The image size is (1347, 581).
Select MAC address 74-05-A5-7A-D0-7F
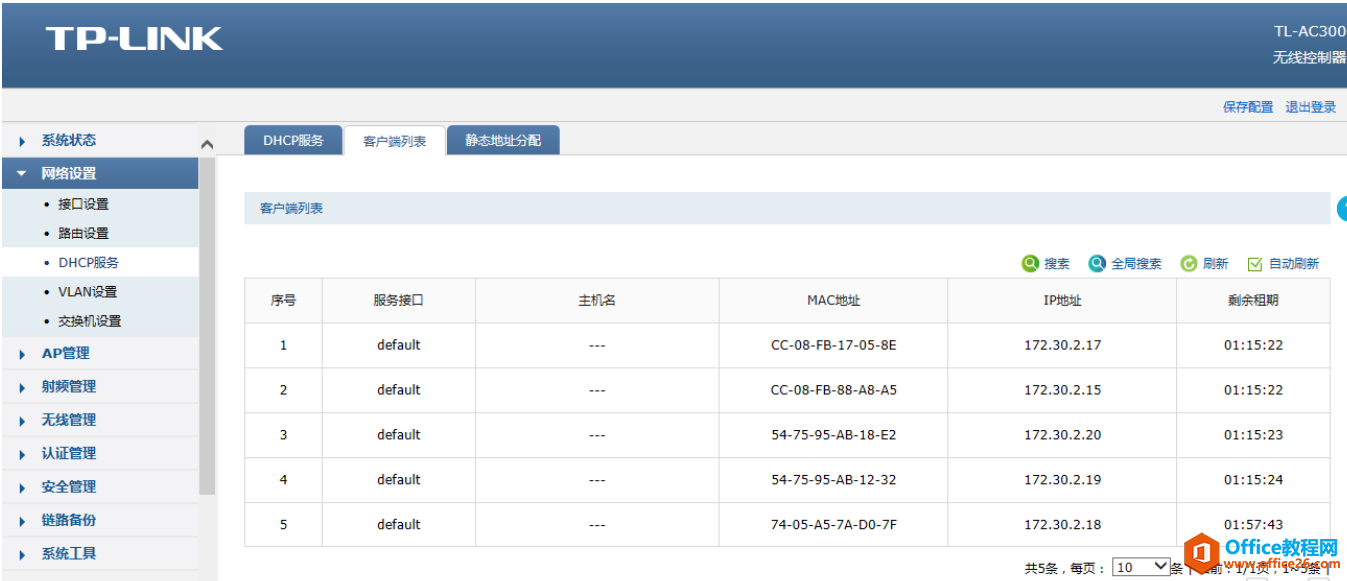[x=833, y=525]
